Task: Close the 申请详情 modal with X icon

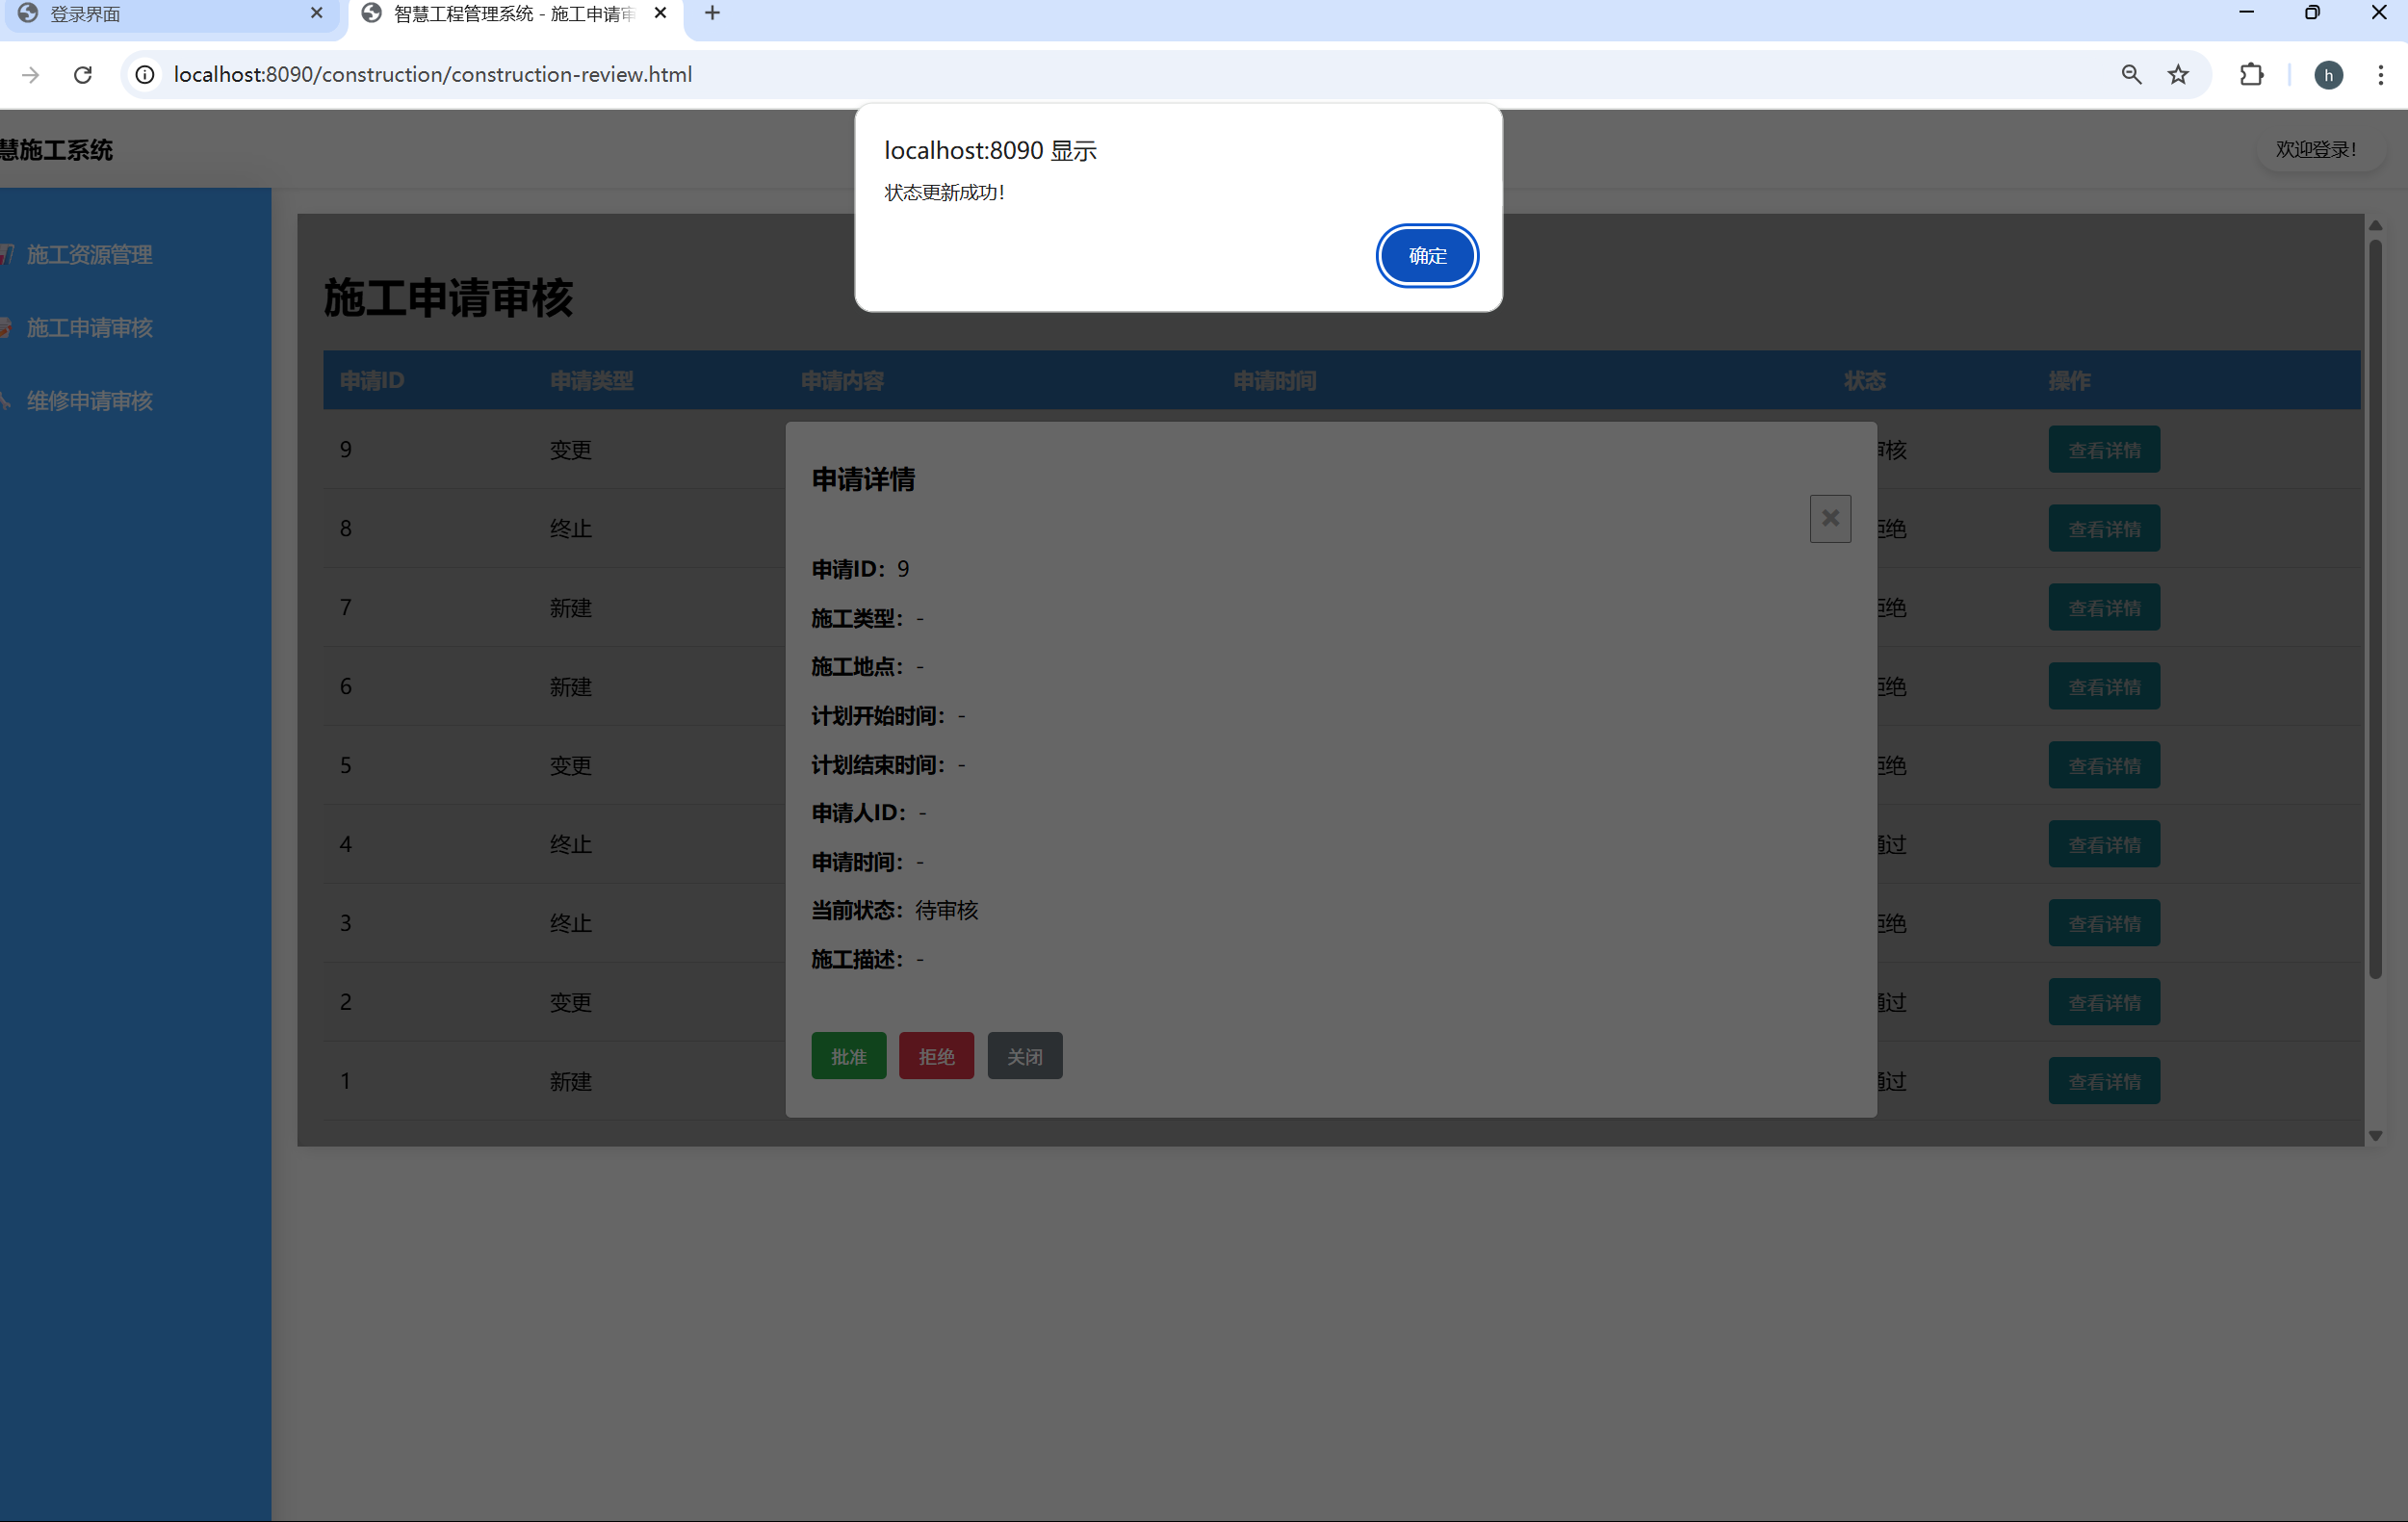Action: [x=1829, y=518]
